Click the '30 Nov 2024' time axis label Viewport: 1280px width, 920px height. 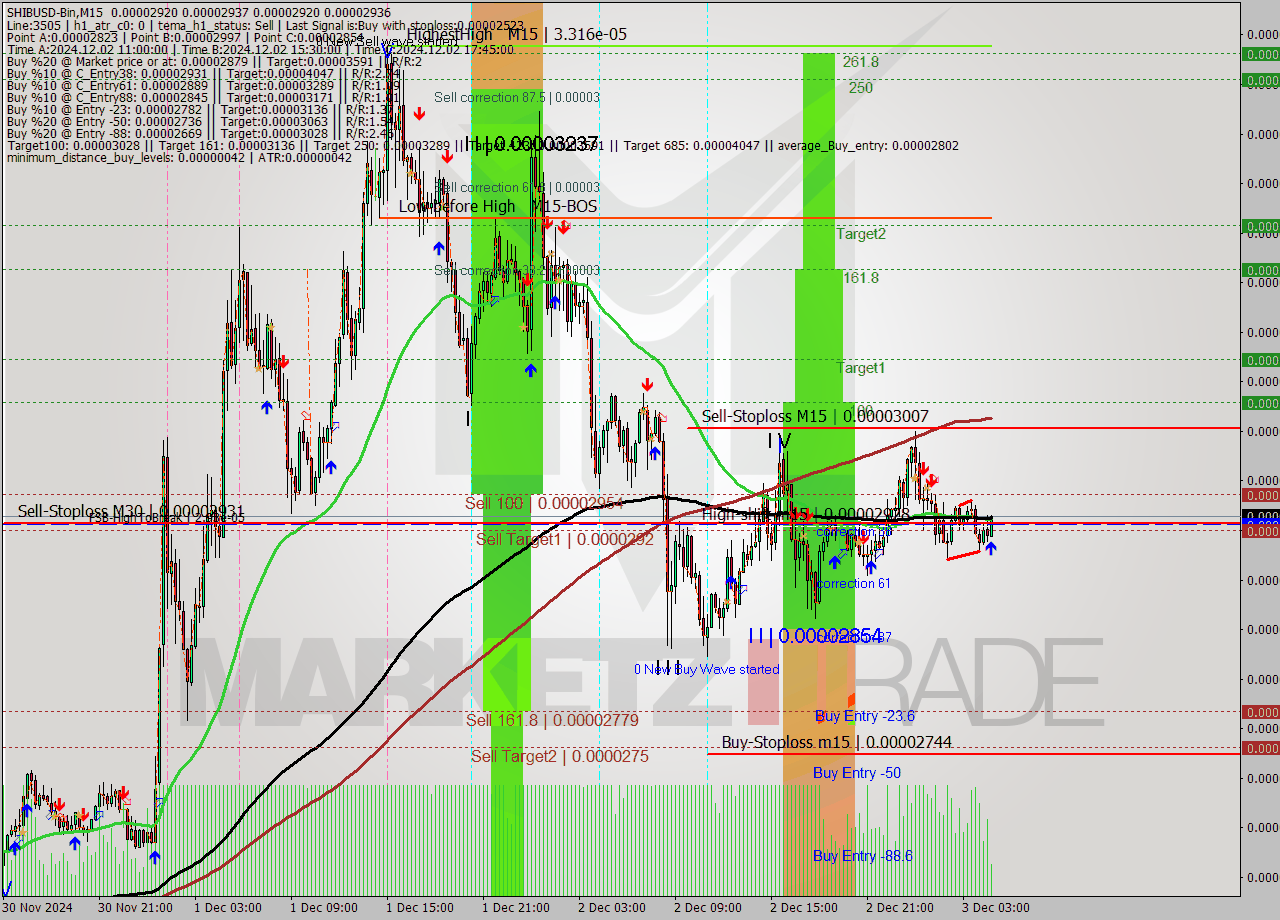point(37,908)
